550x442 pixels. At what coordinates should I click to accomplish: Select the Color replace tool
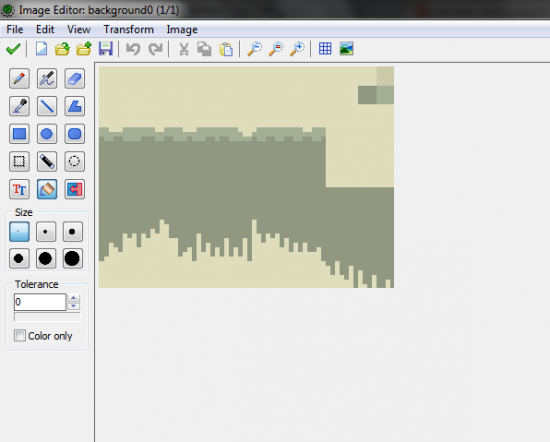pos(74,189)
